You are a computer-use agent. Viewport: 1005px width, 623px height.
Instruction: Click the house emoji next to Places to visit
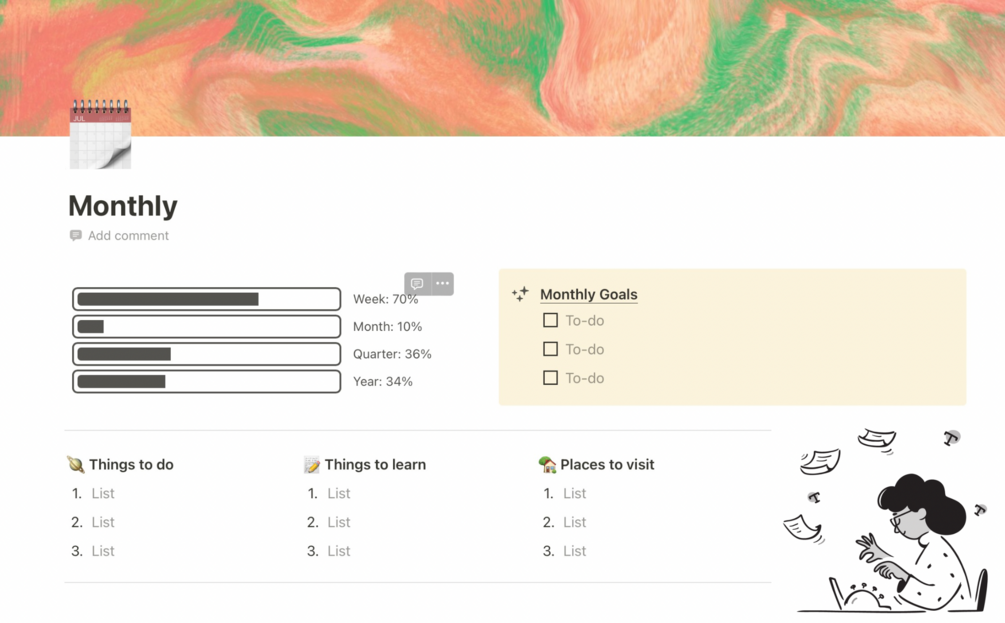click(547, 464)
